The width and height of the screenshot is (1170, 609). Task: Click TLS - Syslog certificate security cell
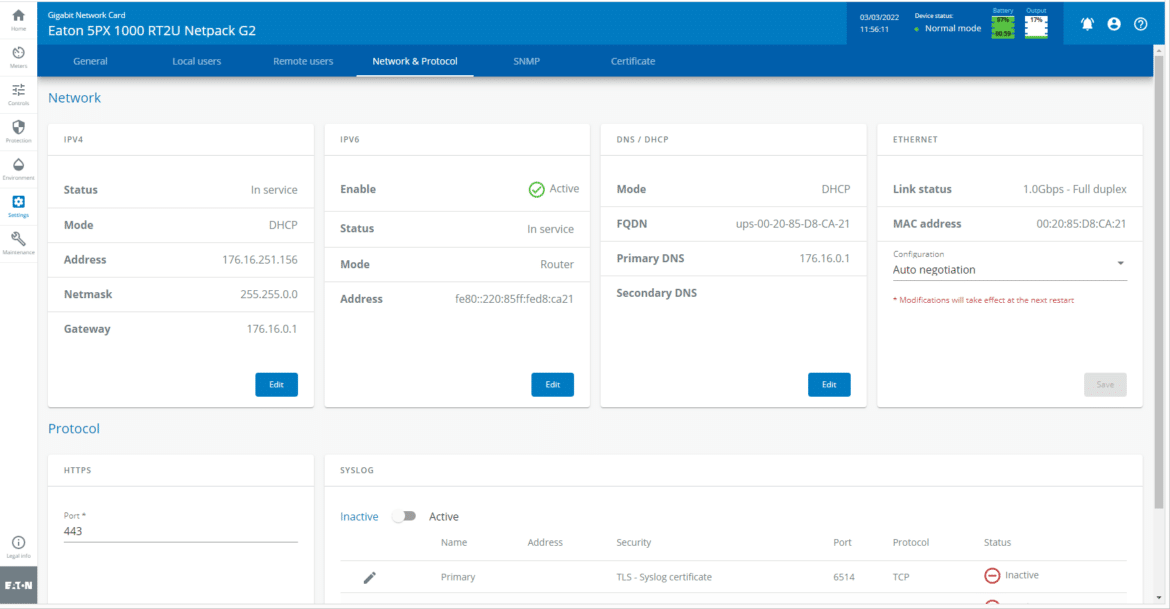point(664,577)
